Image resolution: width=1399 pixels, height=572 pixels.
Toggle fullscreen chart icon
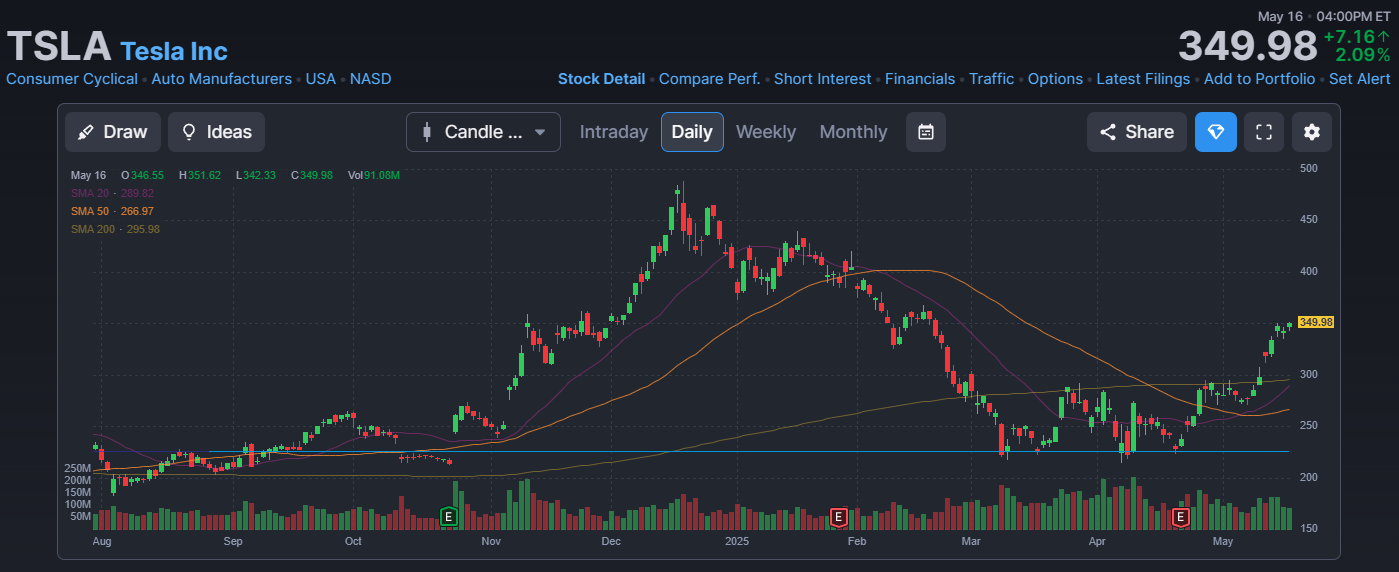[x=1264, y=132]
